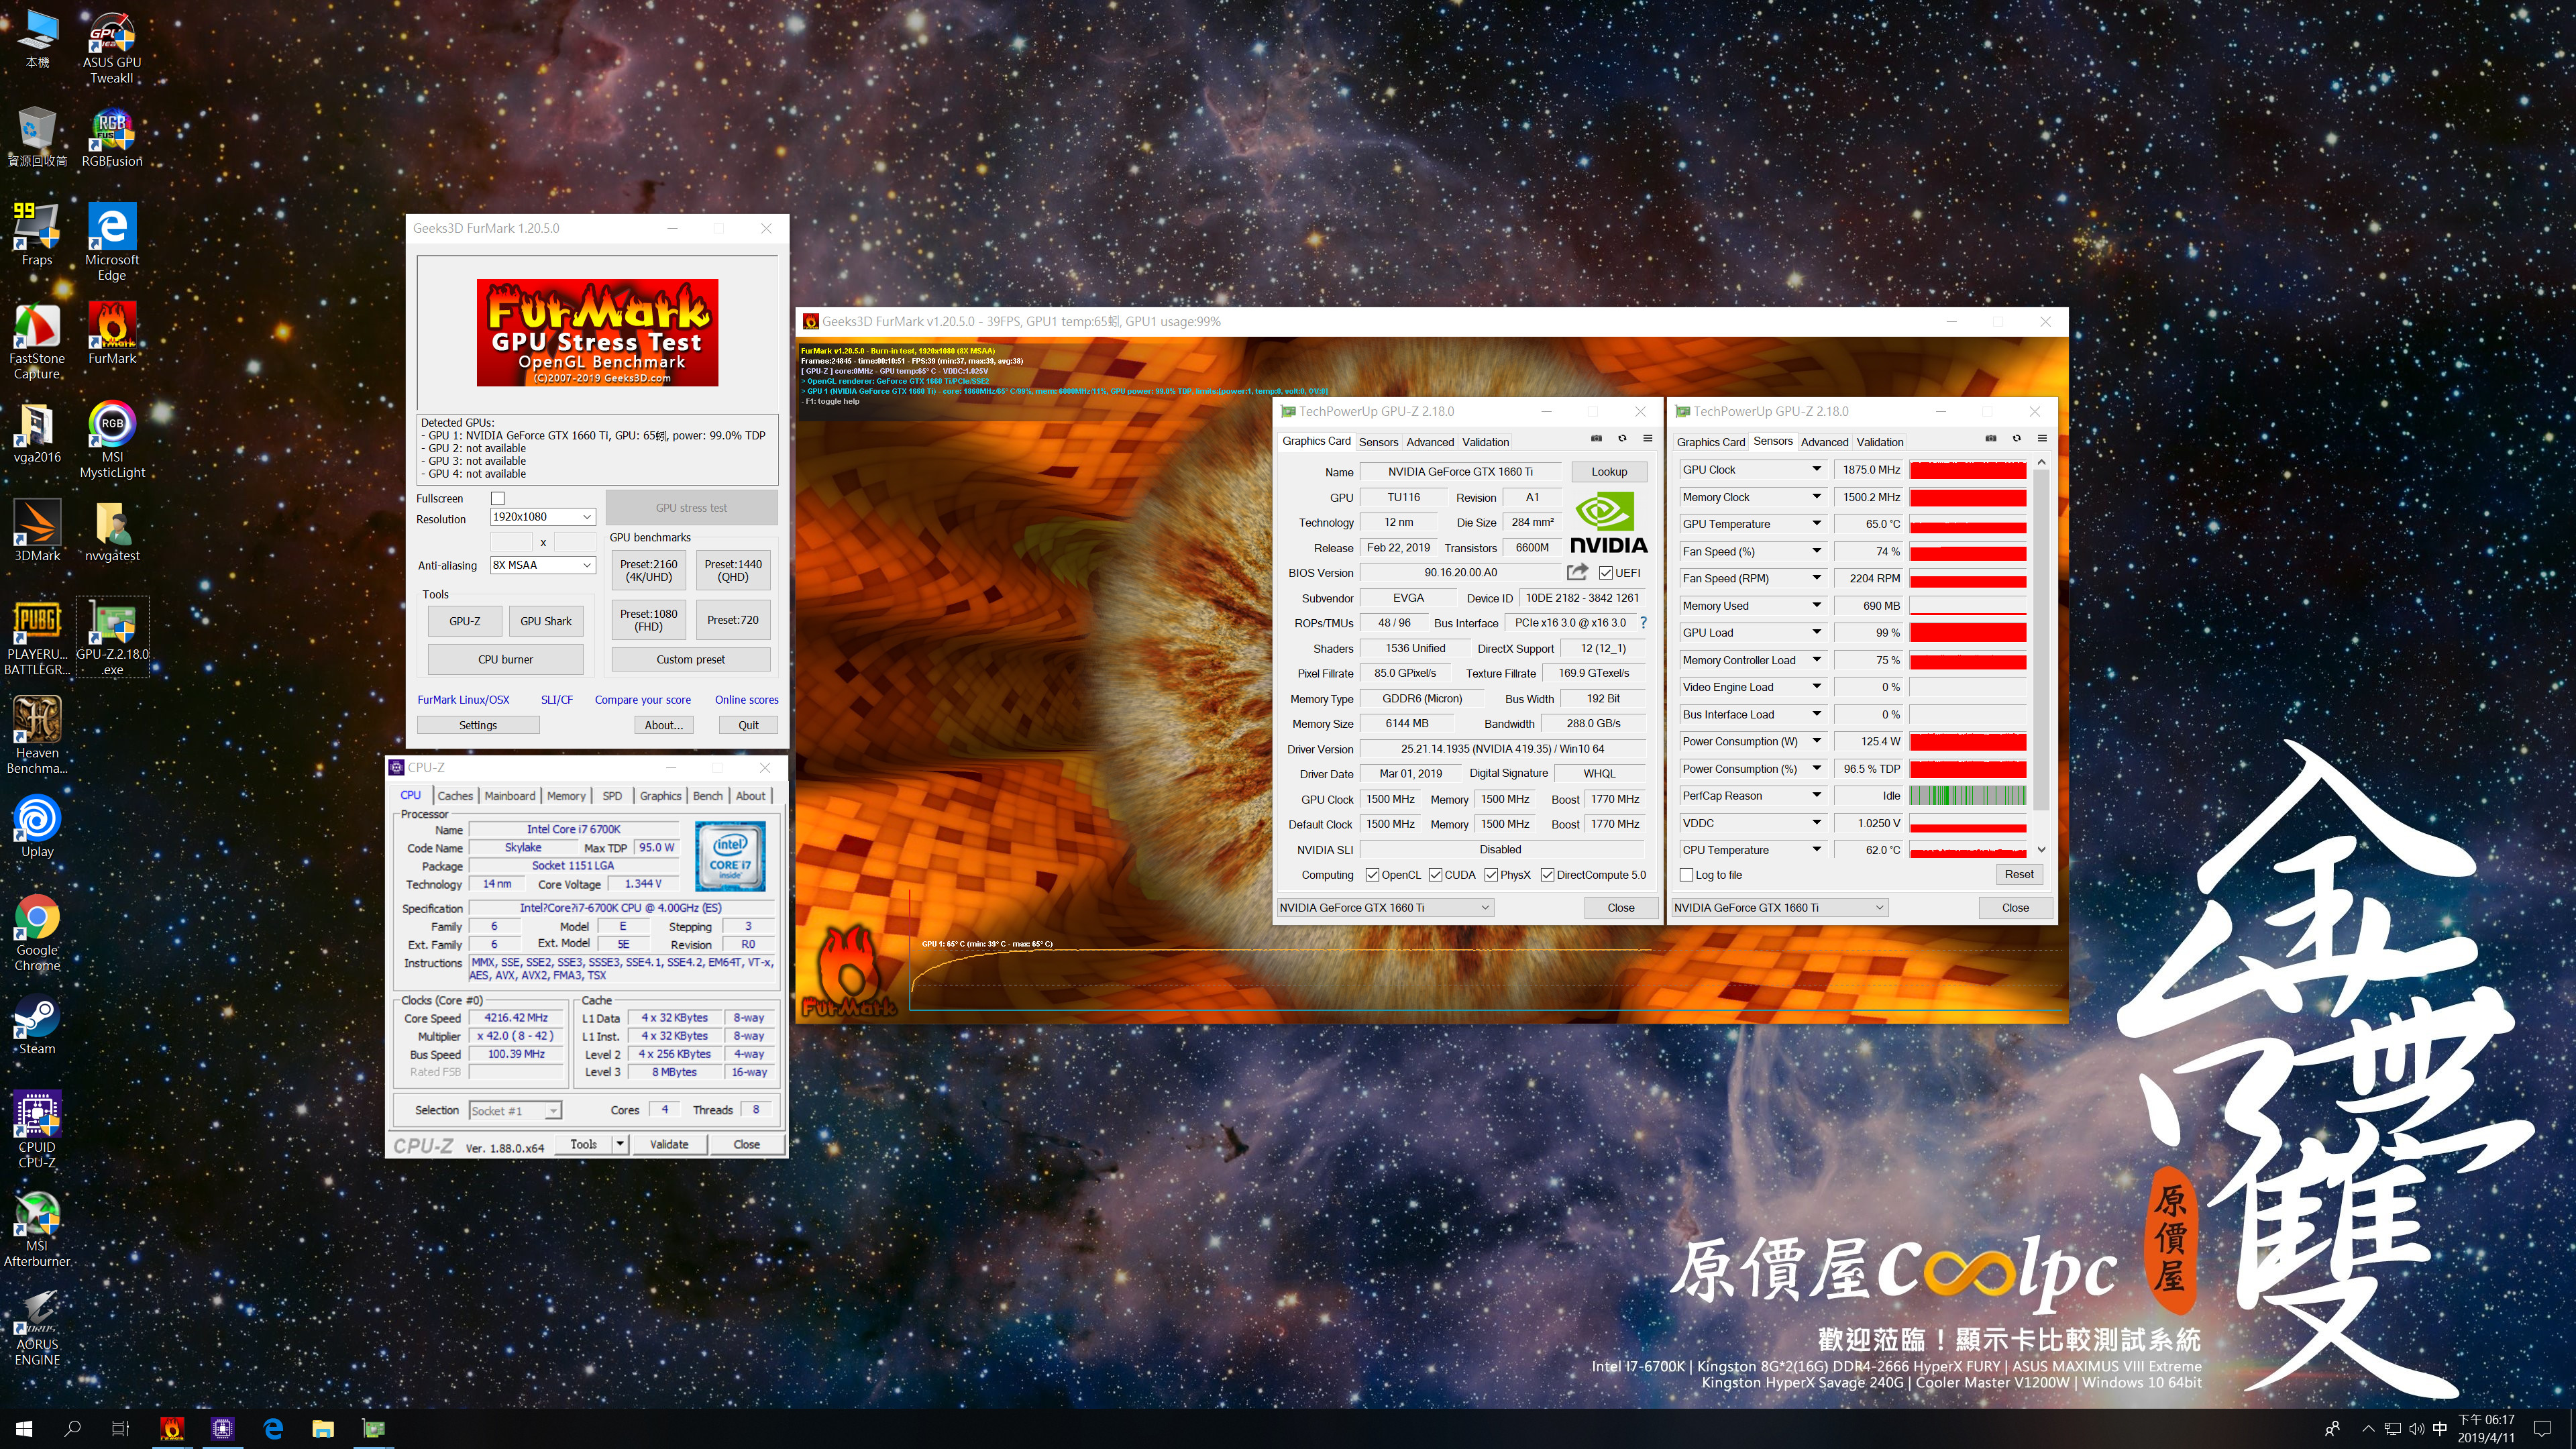The width and height of the screenshot is (2576, 1449).
Task: Toggle Fullscreen checkbox in FurMark
Action: pyautogui.click(x=498, y=498)
